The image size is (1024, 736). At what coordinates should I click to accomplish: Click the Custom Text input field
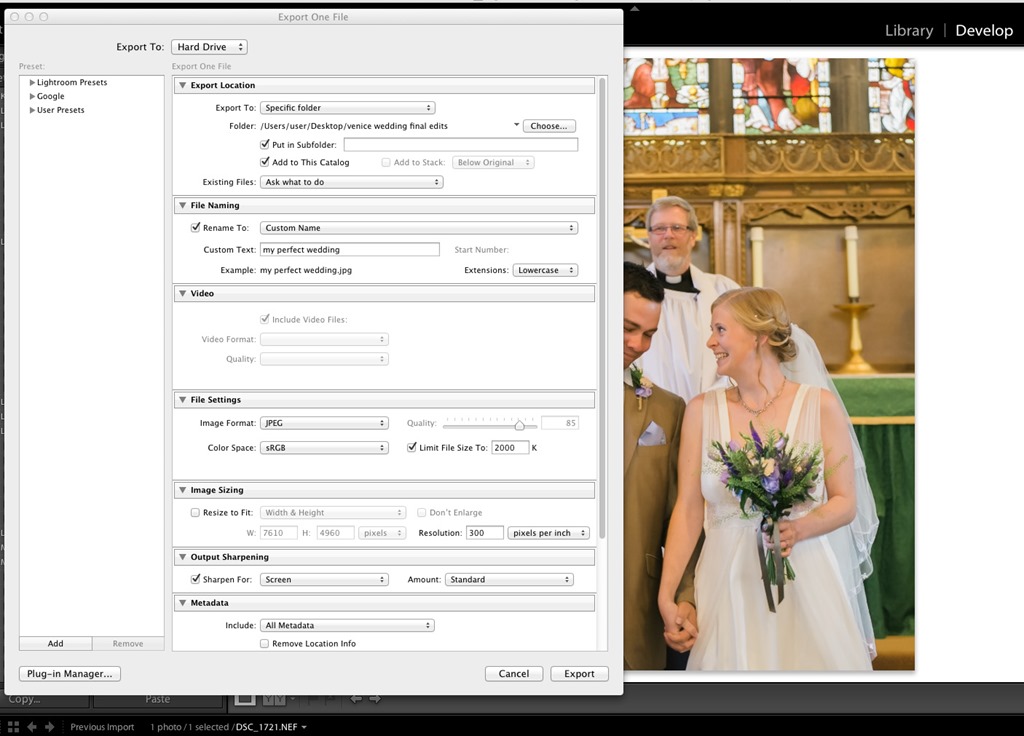[x=349, y=250]
